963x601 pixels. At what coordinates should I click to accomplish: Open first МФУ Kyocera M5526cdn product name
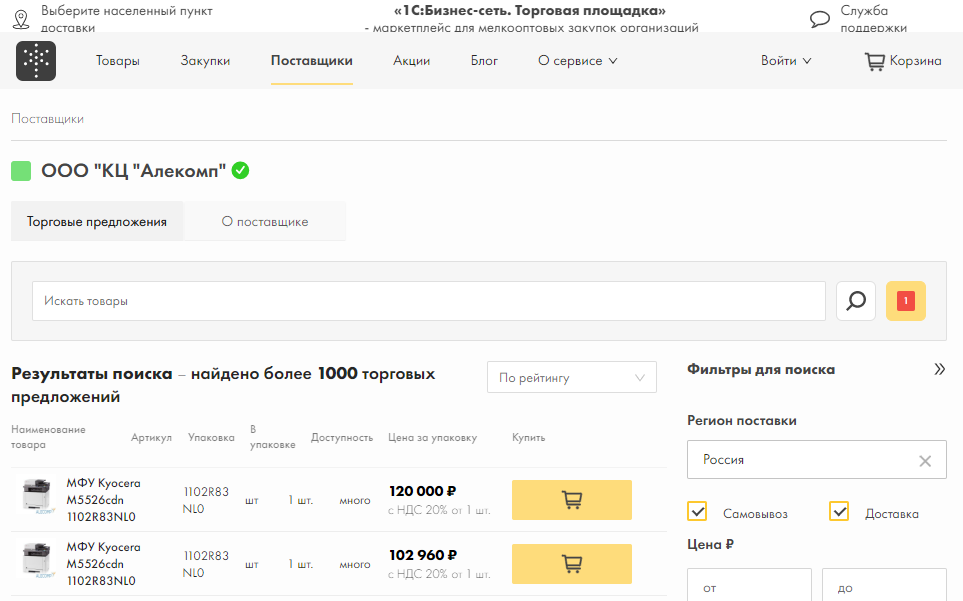(103, 500)
